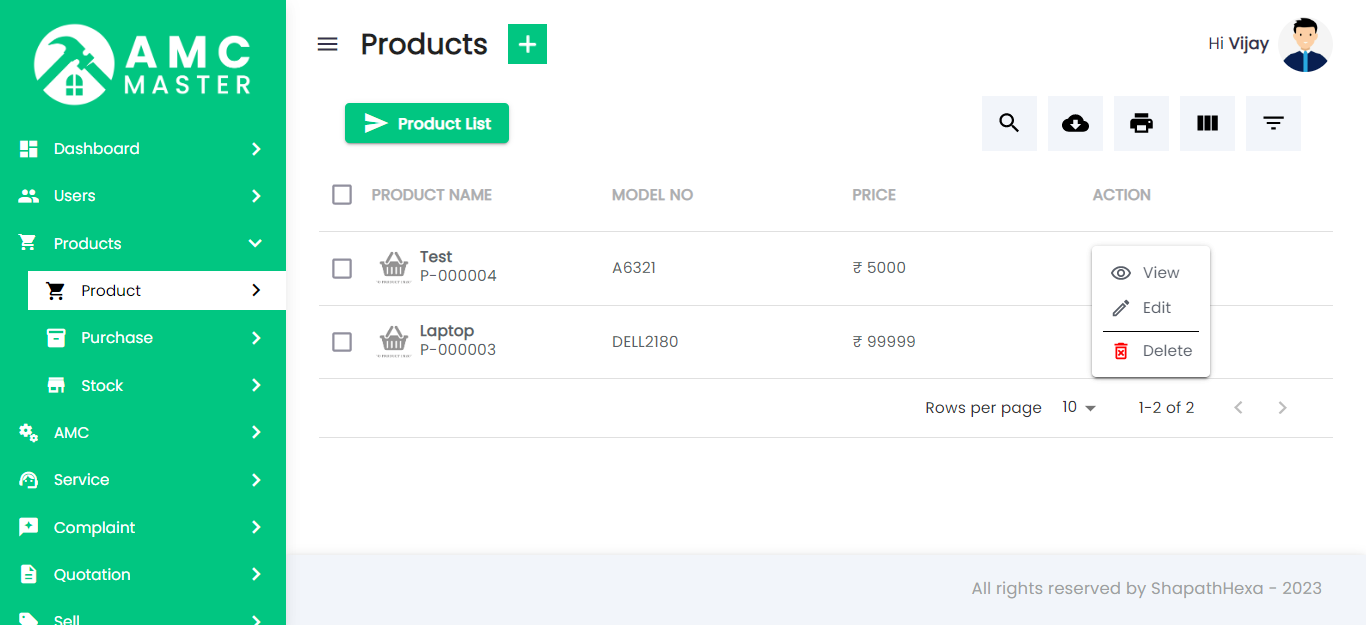This screenshot has width=1366, height=625.
Task: Click the Vijay profile avatar
Action: click(x=1306, y=43)
